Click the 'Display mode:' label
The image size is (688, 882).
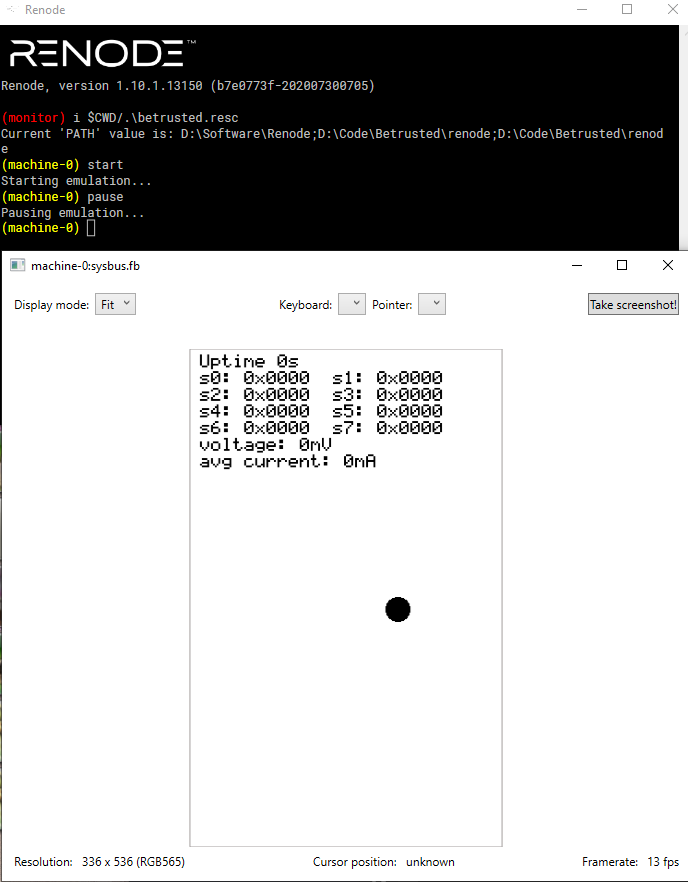52,305
